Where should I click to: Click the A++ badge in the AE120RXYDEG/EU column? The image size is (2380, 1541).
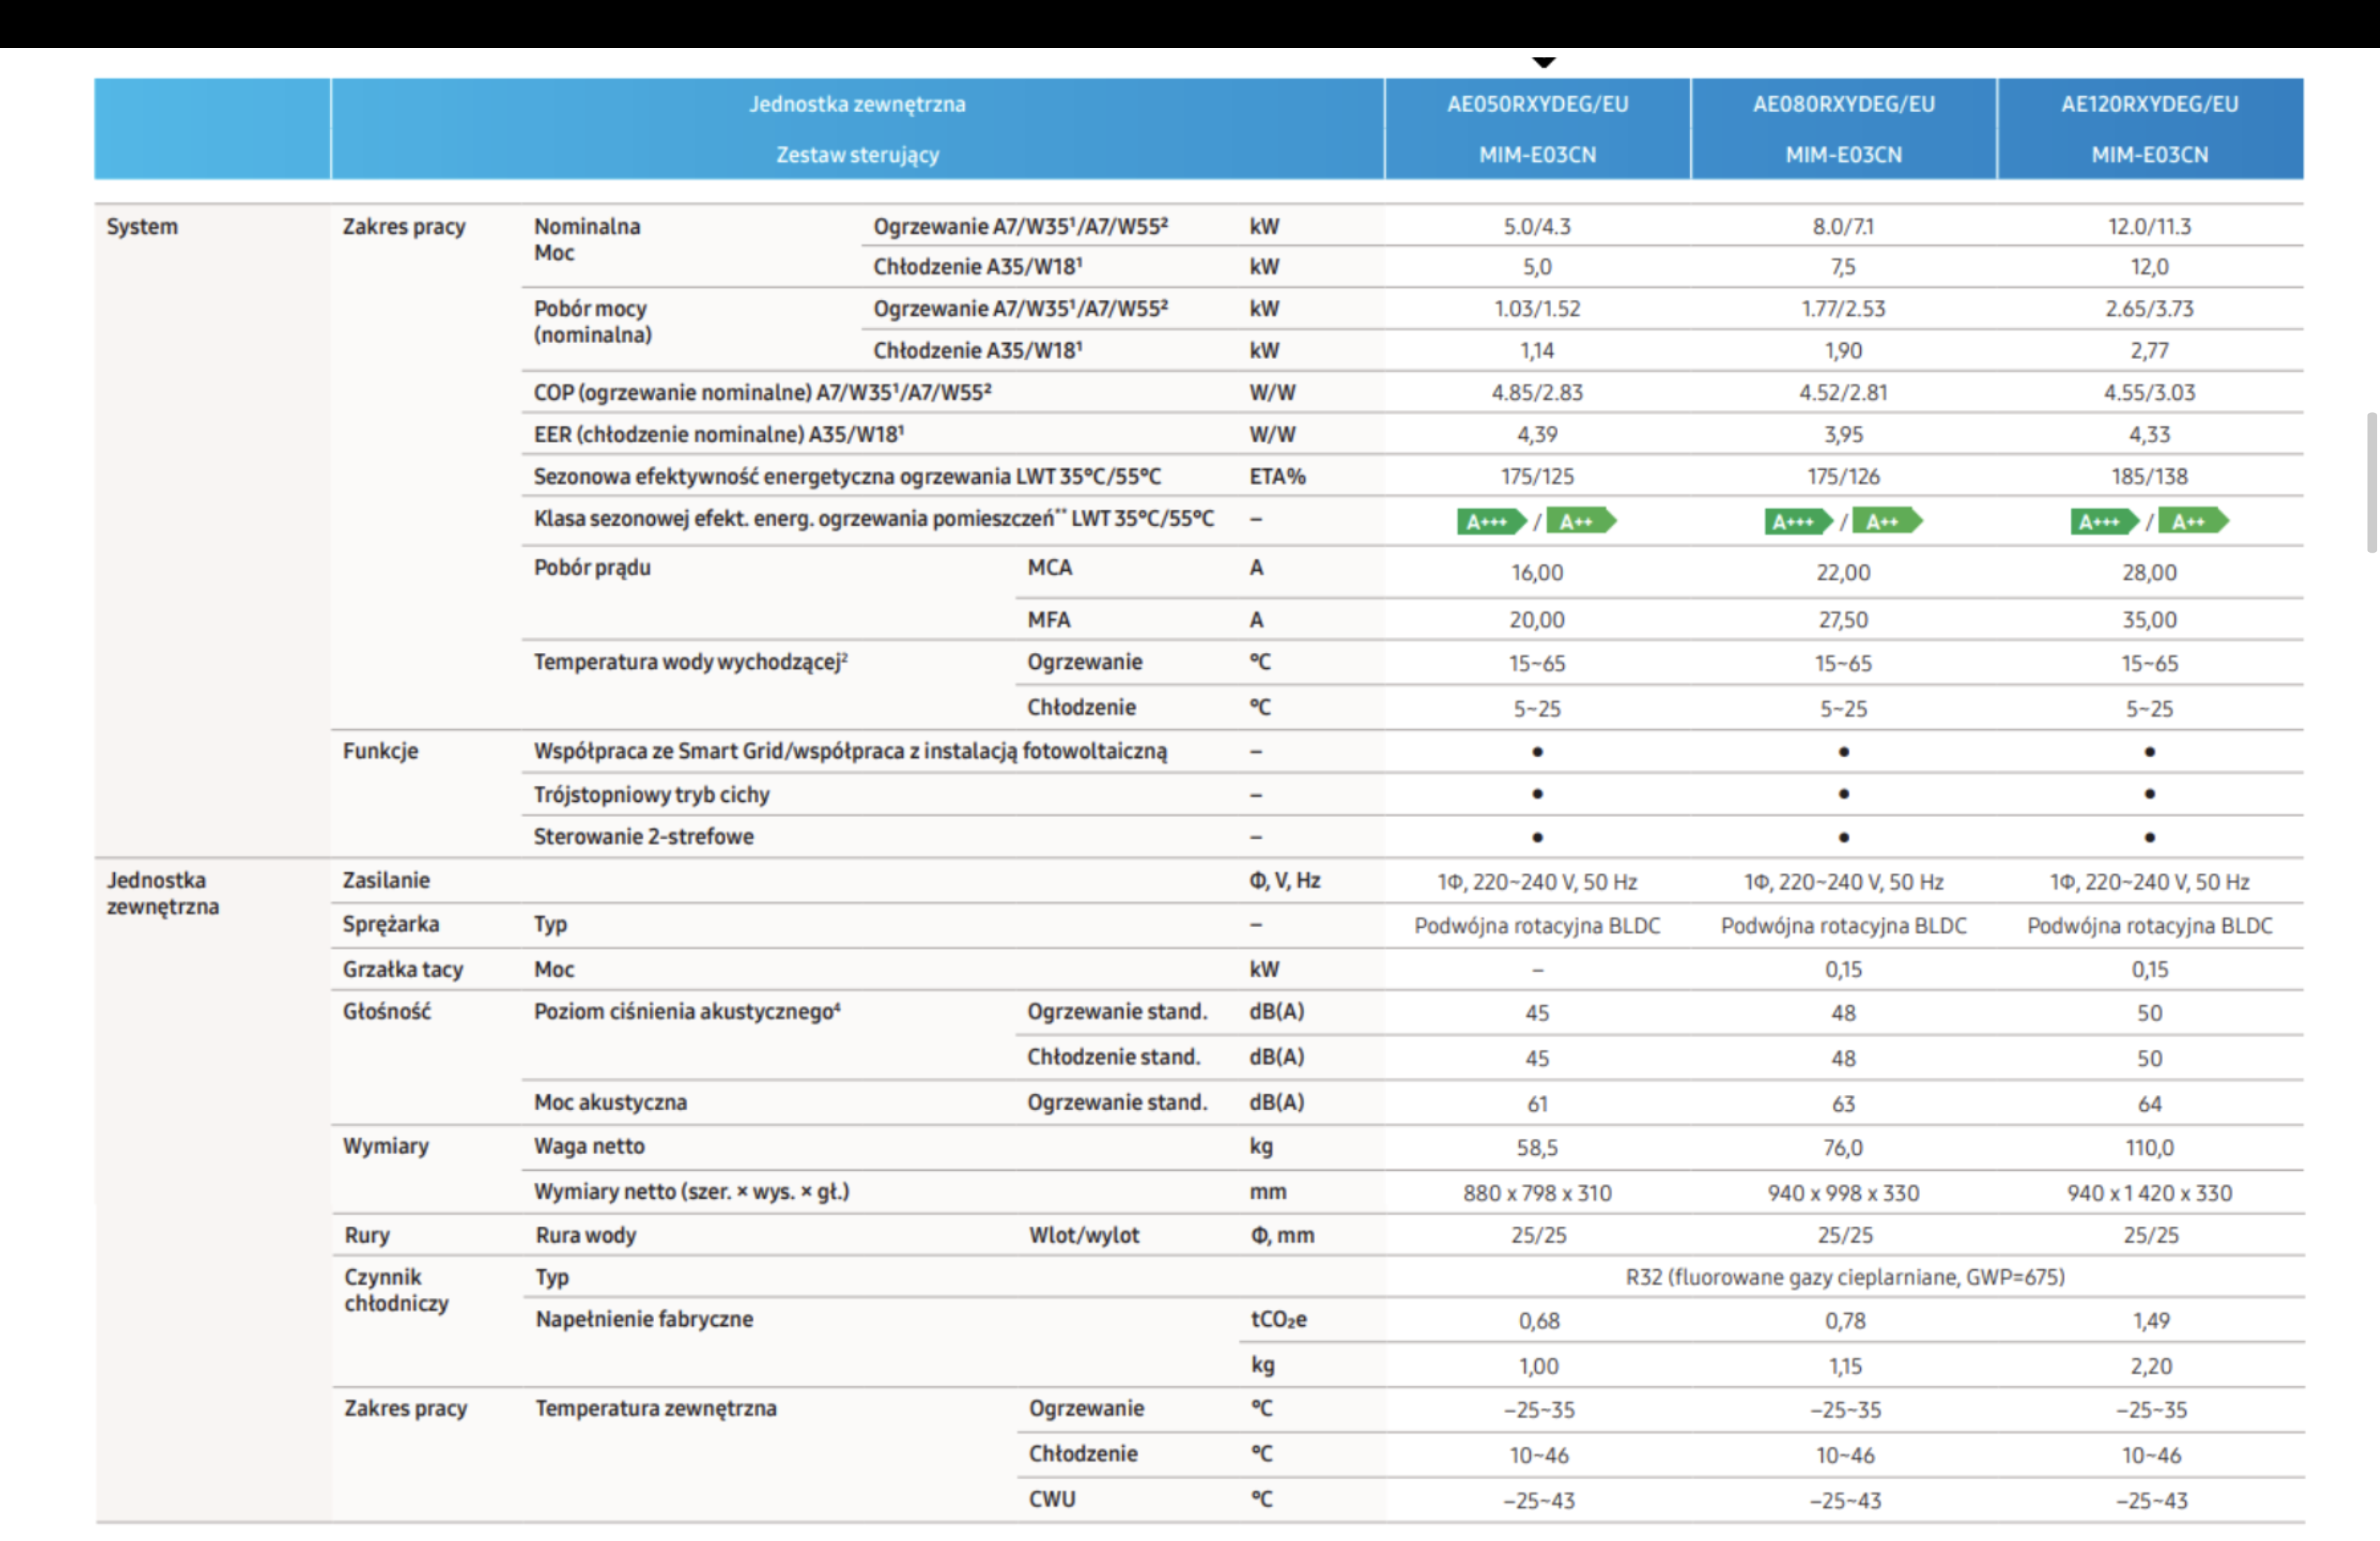(x=2192, y=521)
